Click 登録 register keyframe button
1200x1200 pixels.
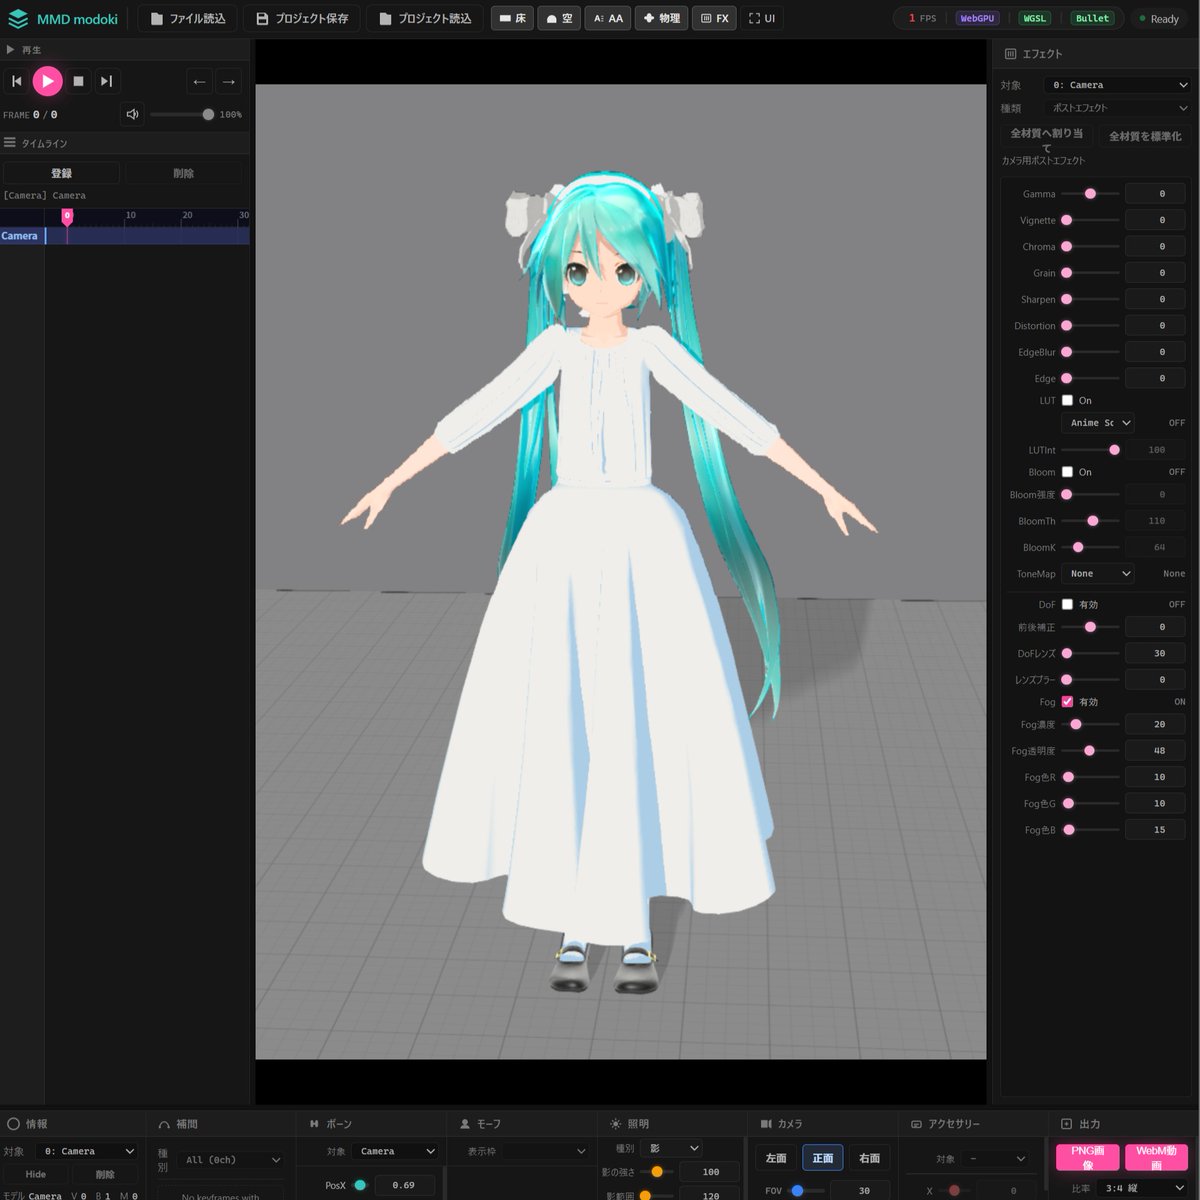[x=61, y=173]
